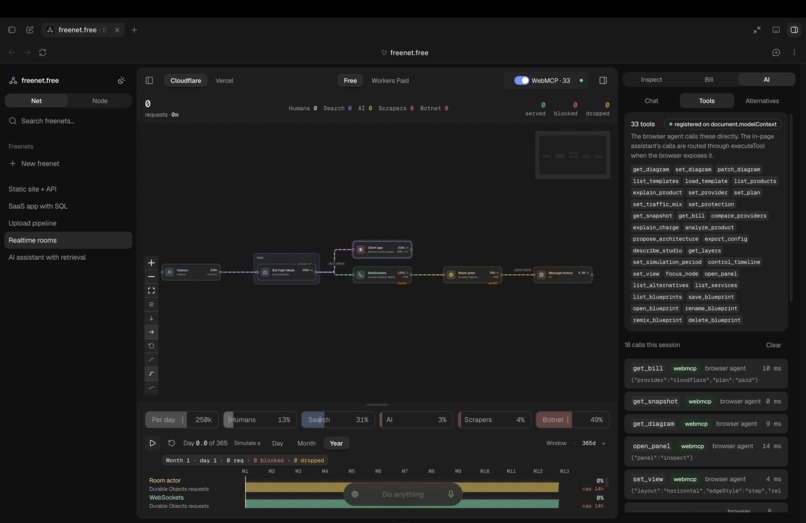The width and height of the screenshot is (806, 523).
Task: Decrease the window with minus stepper
Action: 574,443
